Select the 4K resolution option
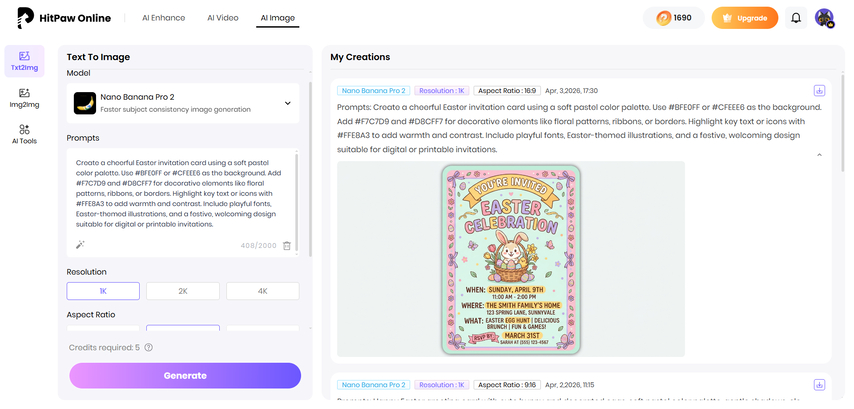The height and width of the screenshot is (409, 854). (x=262, y=291)
